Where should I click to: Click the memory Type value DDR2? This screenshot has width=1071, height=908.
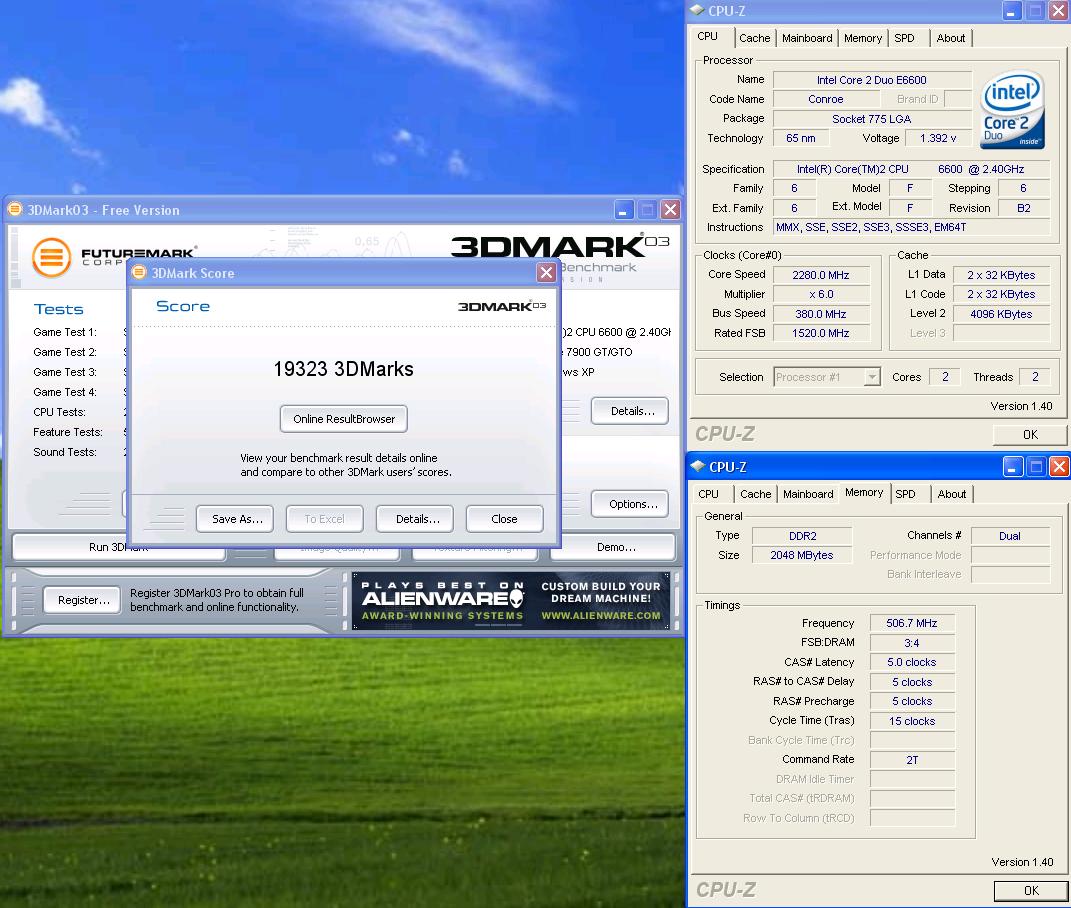coord(803,536)
